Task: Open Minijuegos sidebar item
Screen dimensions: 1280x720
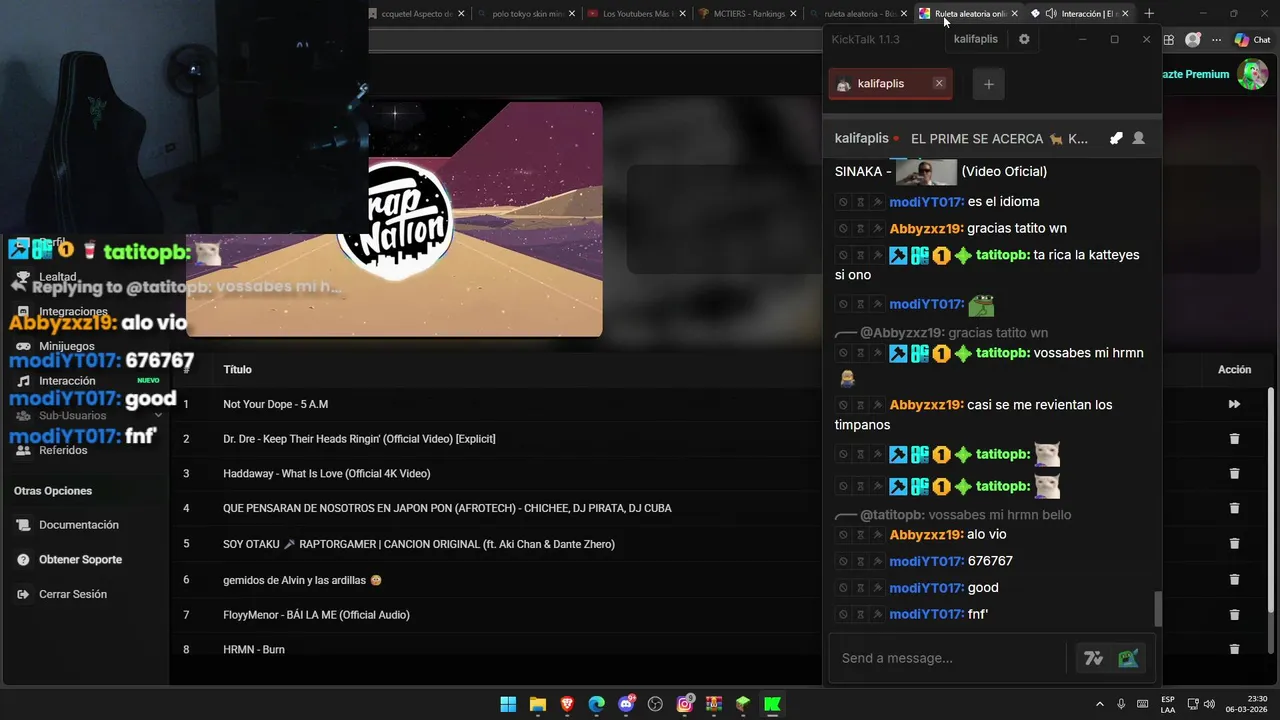Action: 67,346
